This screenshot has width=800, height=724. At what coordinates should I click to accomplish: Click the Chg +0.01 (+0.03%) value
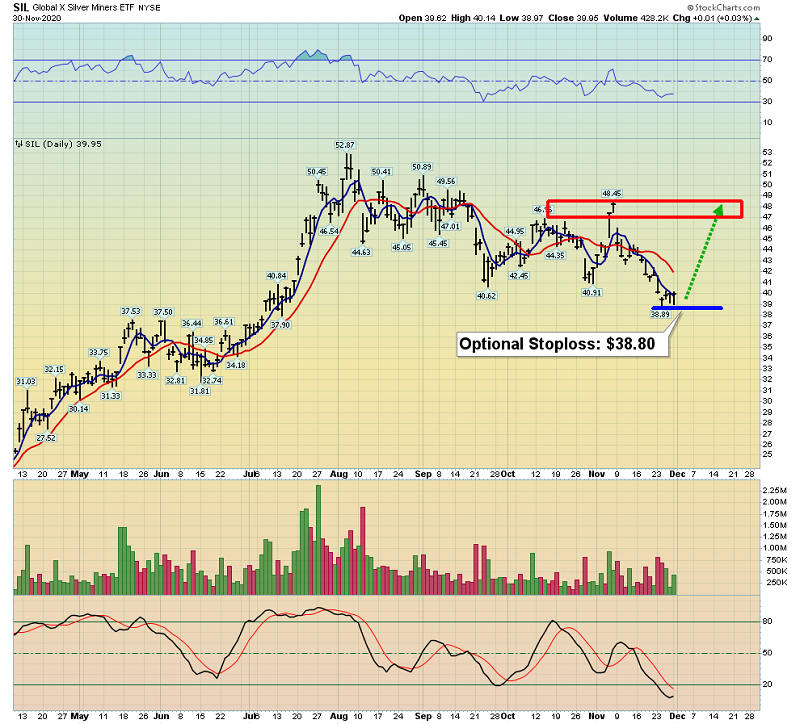[712, 18]
